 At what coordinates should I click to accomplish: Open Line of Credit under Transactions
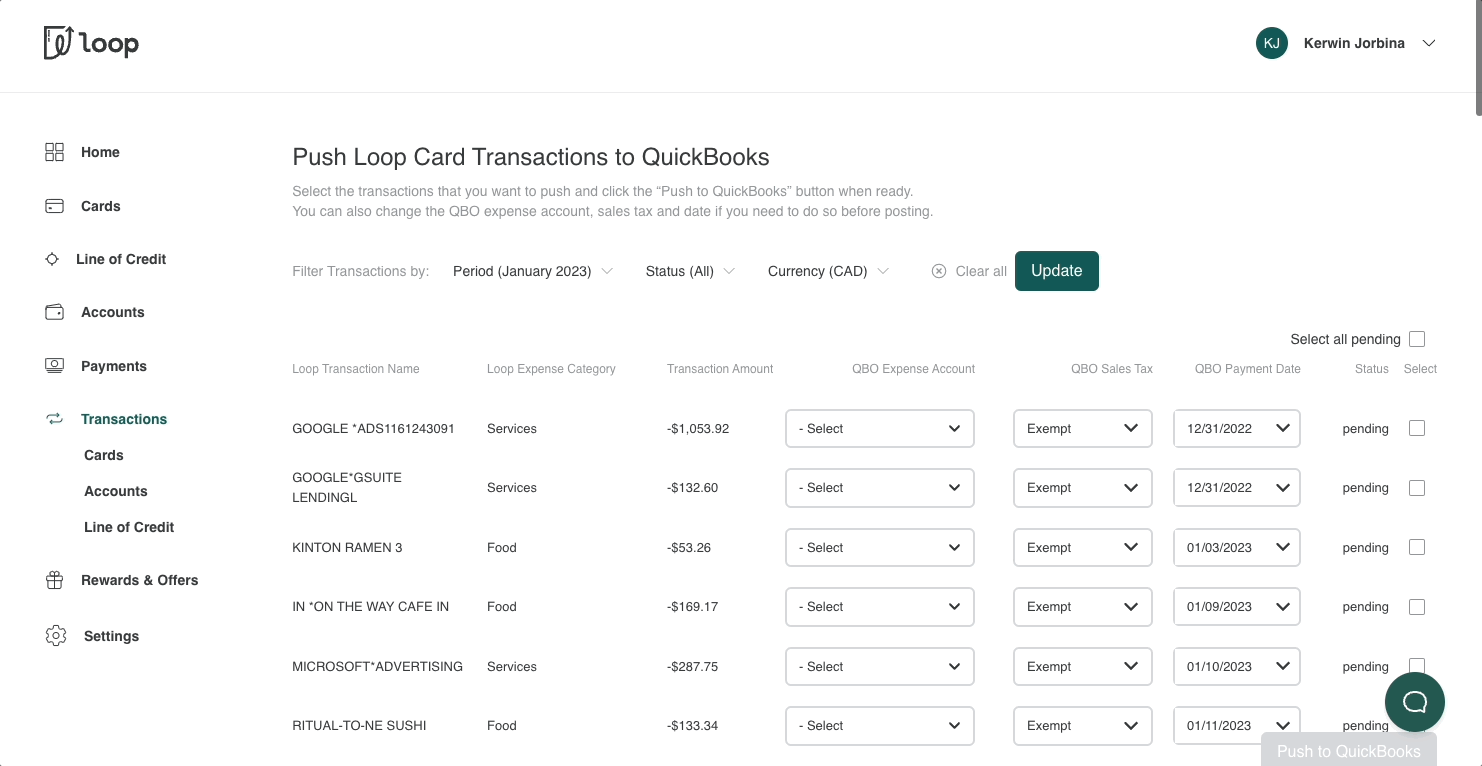tap(129, 527)
